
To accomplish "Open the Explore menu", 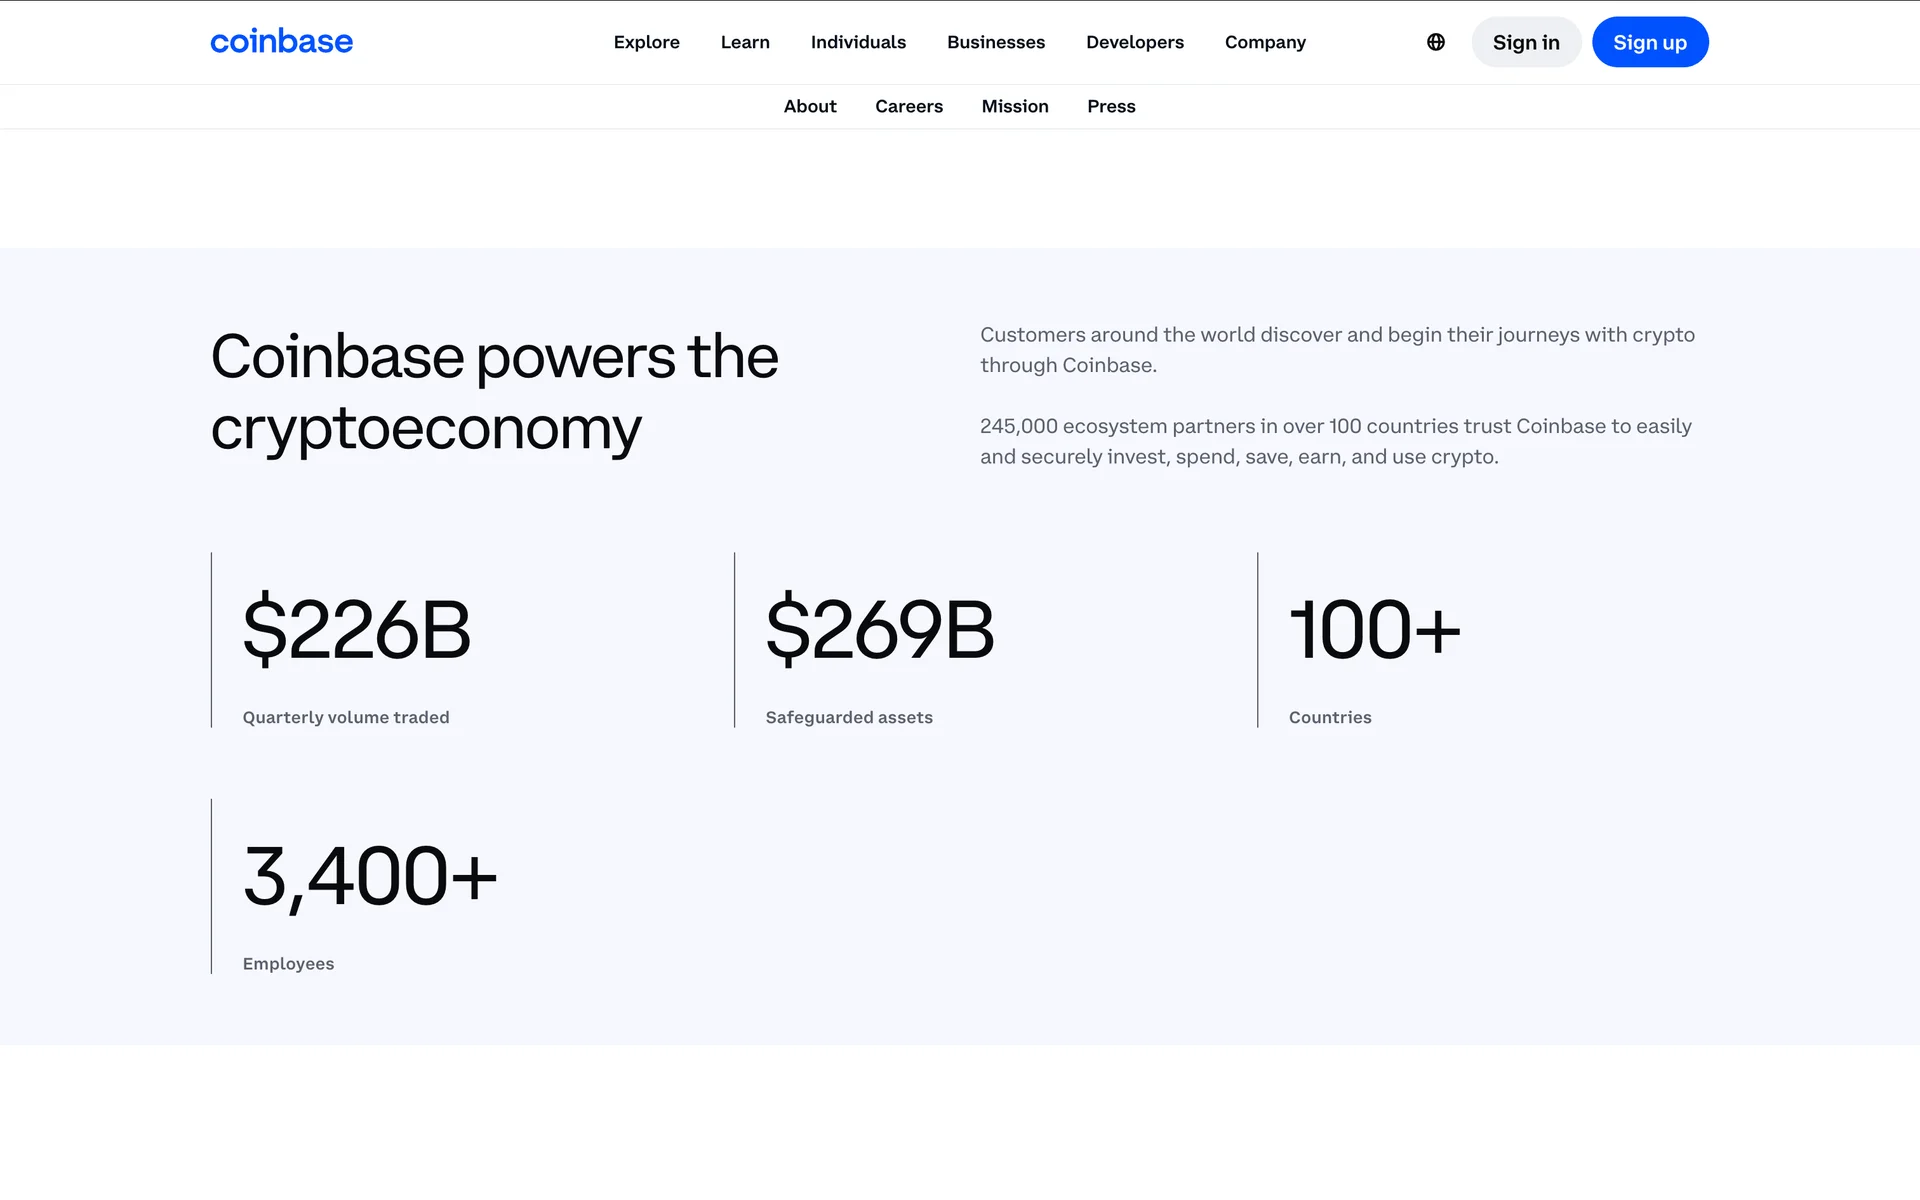I will click(646, 42).
